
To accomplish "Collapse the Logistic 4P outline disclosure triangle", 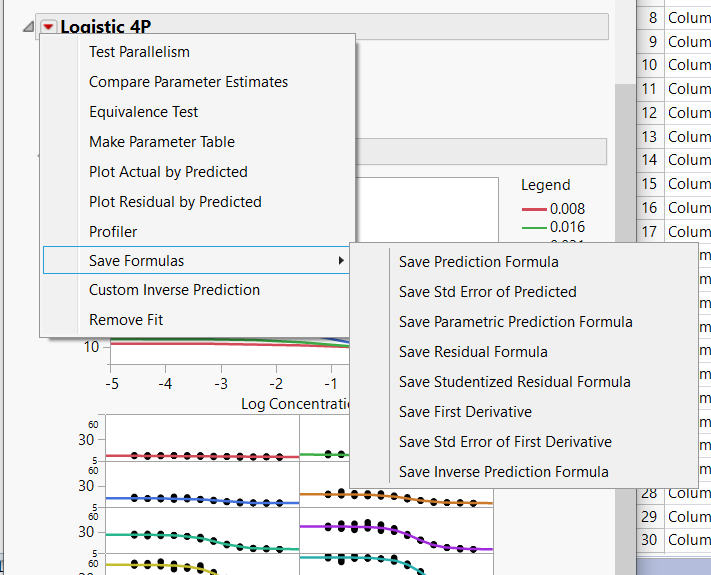I will (28, 27).
